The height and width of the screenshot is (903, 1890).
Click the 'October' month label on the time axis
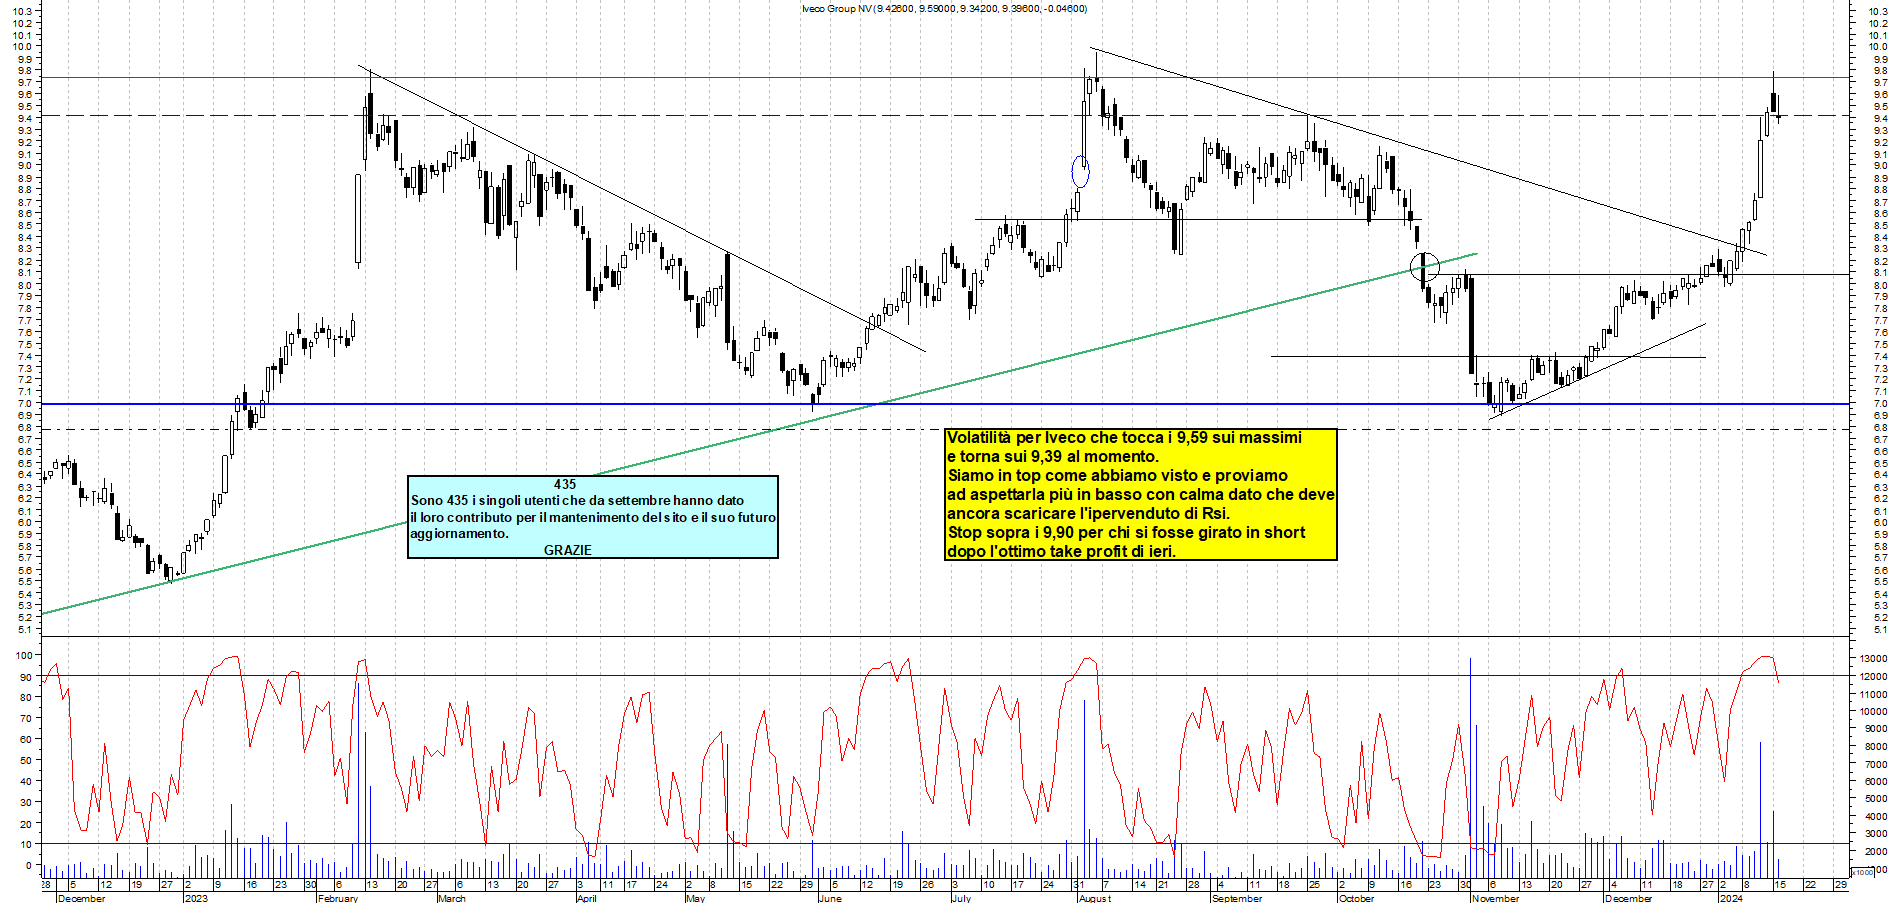(x=1357, y=898)
